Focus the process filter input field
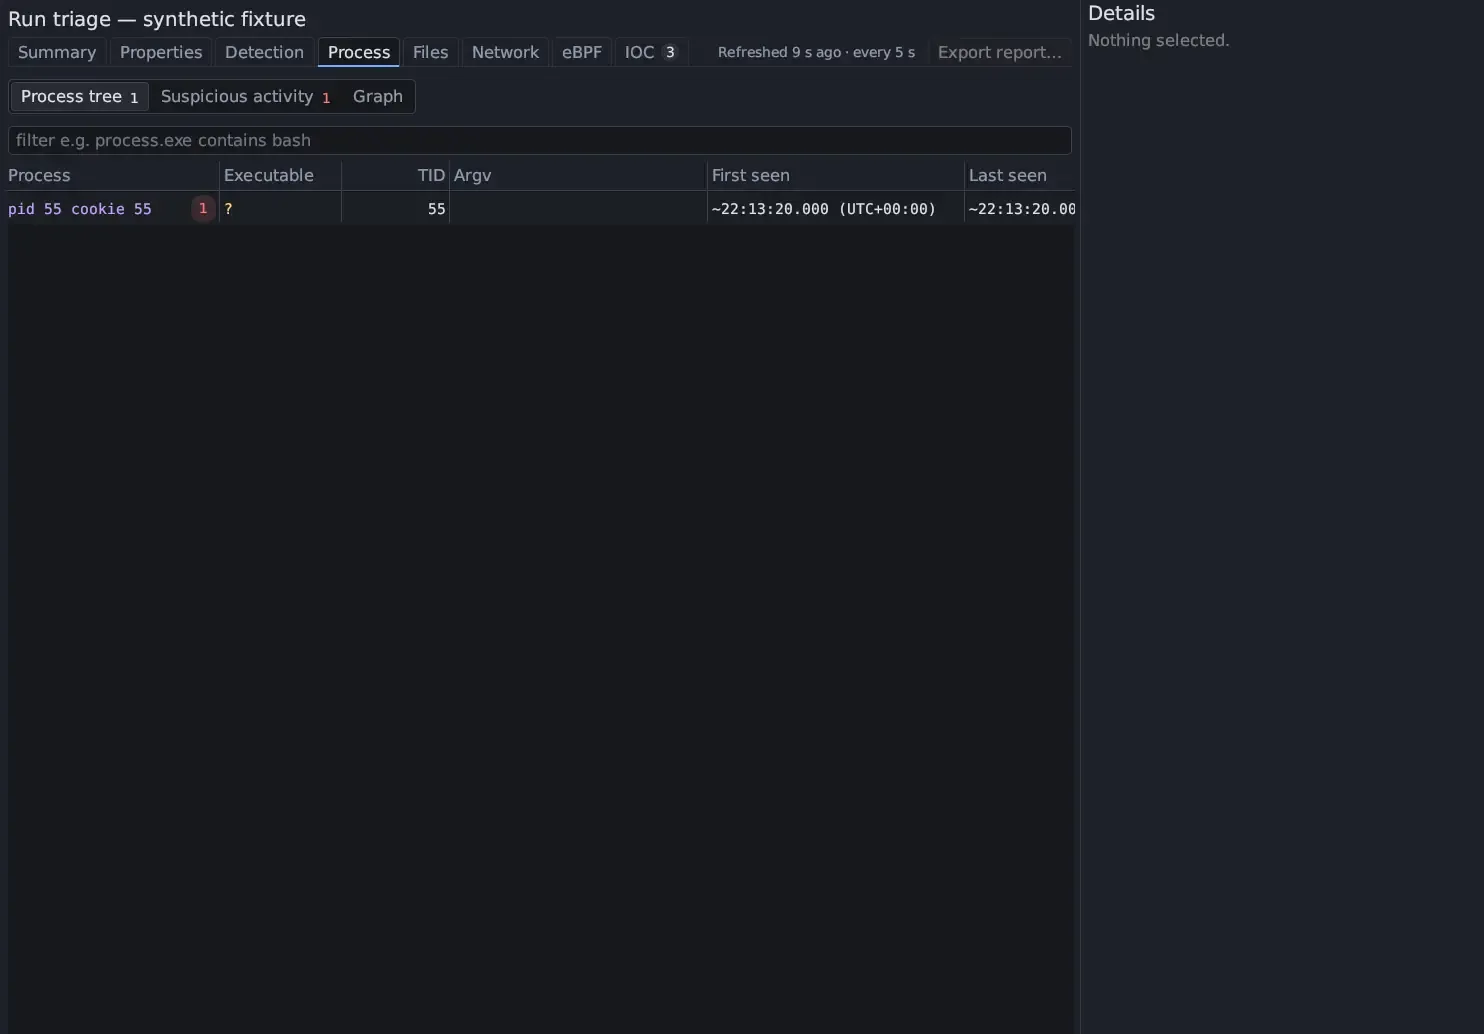The image size is (1484, 1034). click(540, 141)
